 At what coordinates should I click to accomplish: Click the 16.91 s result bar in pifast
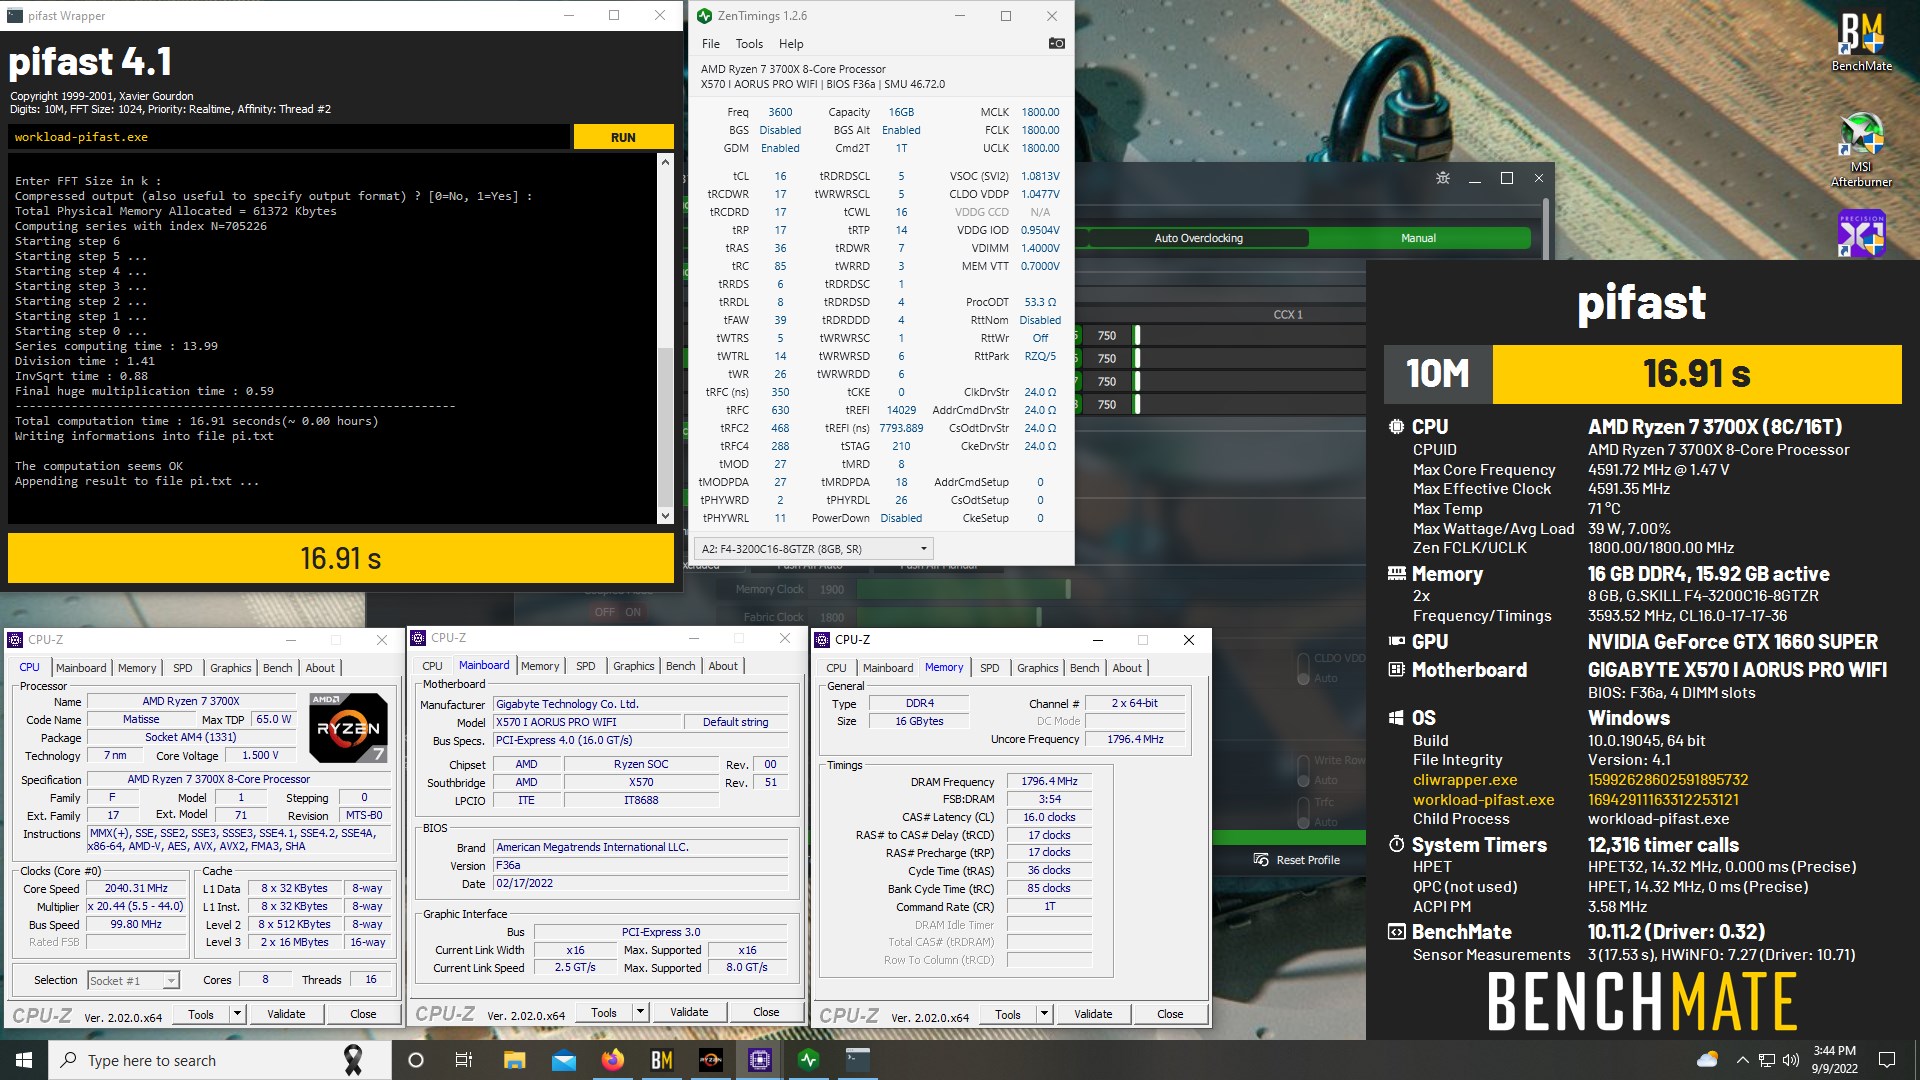(x=341, y=558)
